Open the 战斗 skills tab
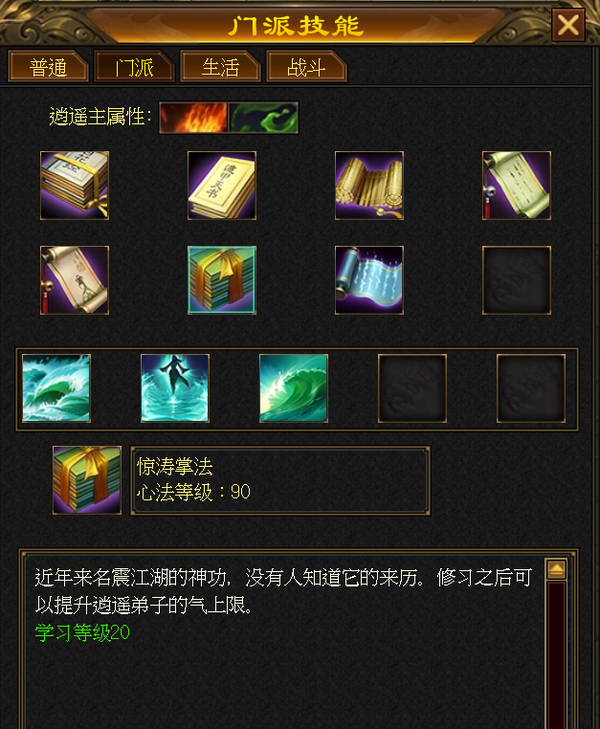The width and height of the screenshot is (600, 729). [x=306, y=67]
